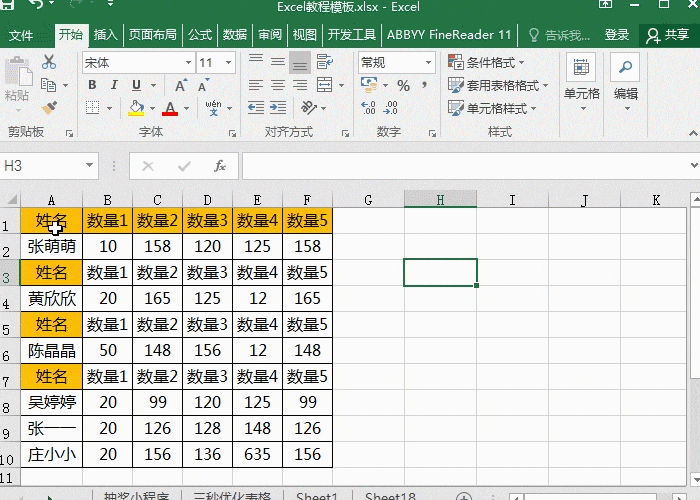The height and width of the screenshot is (500, 700).
Task: Click the Insert Function fx icon
Action: coord(220,166)
